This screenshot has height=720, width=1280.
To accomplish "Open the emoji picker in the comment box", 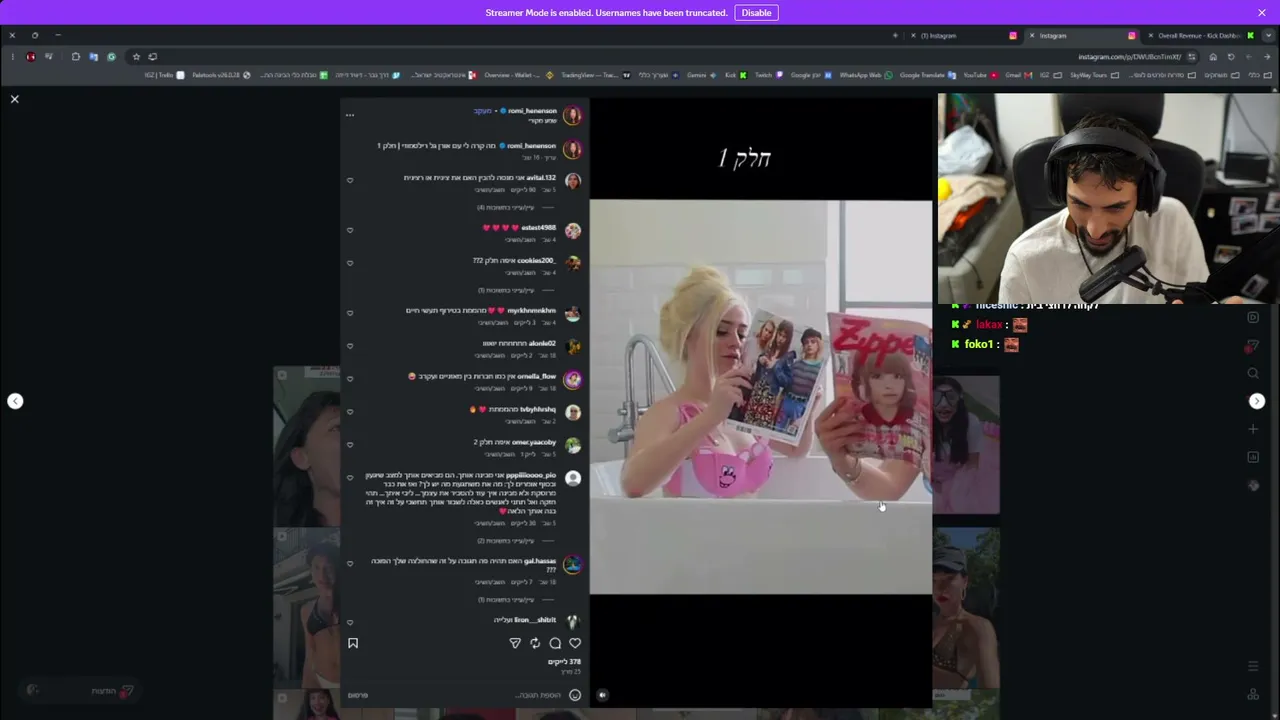I will tap(575, 695).
